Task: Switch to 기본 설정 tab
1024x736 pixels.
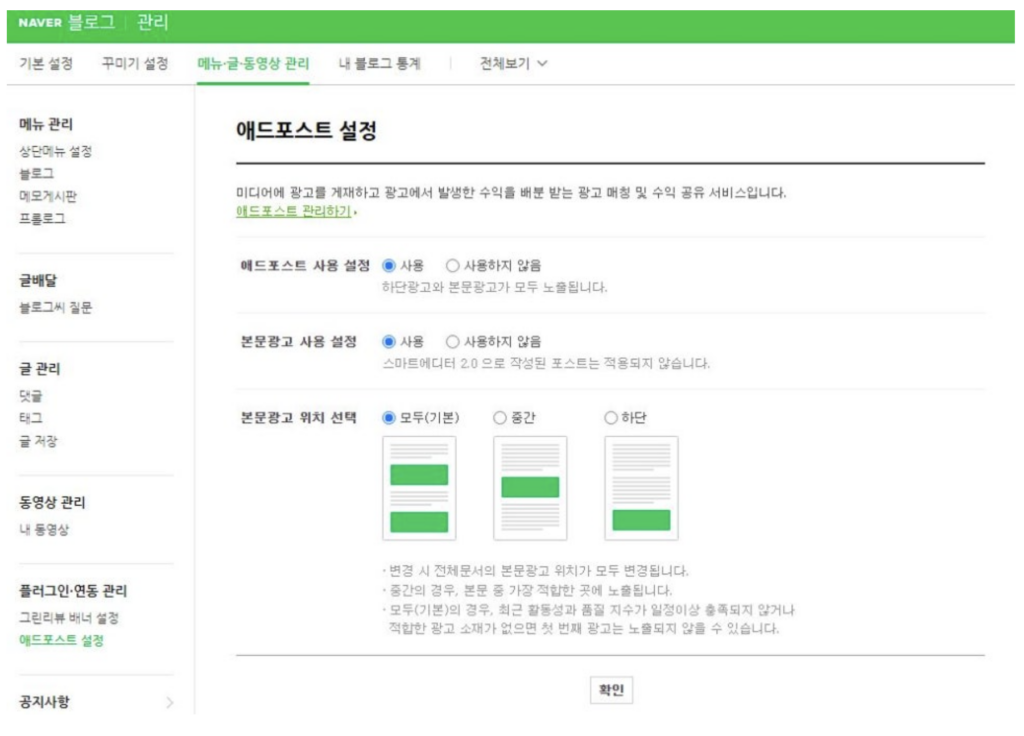Action: click(46, 63)
